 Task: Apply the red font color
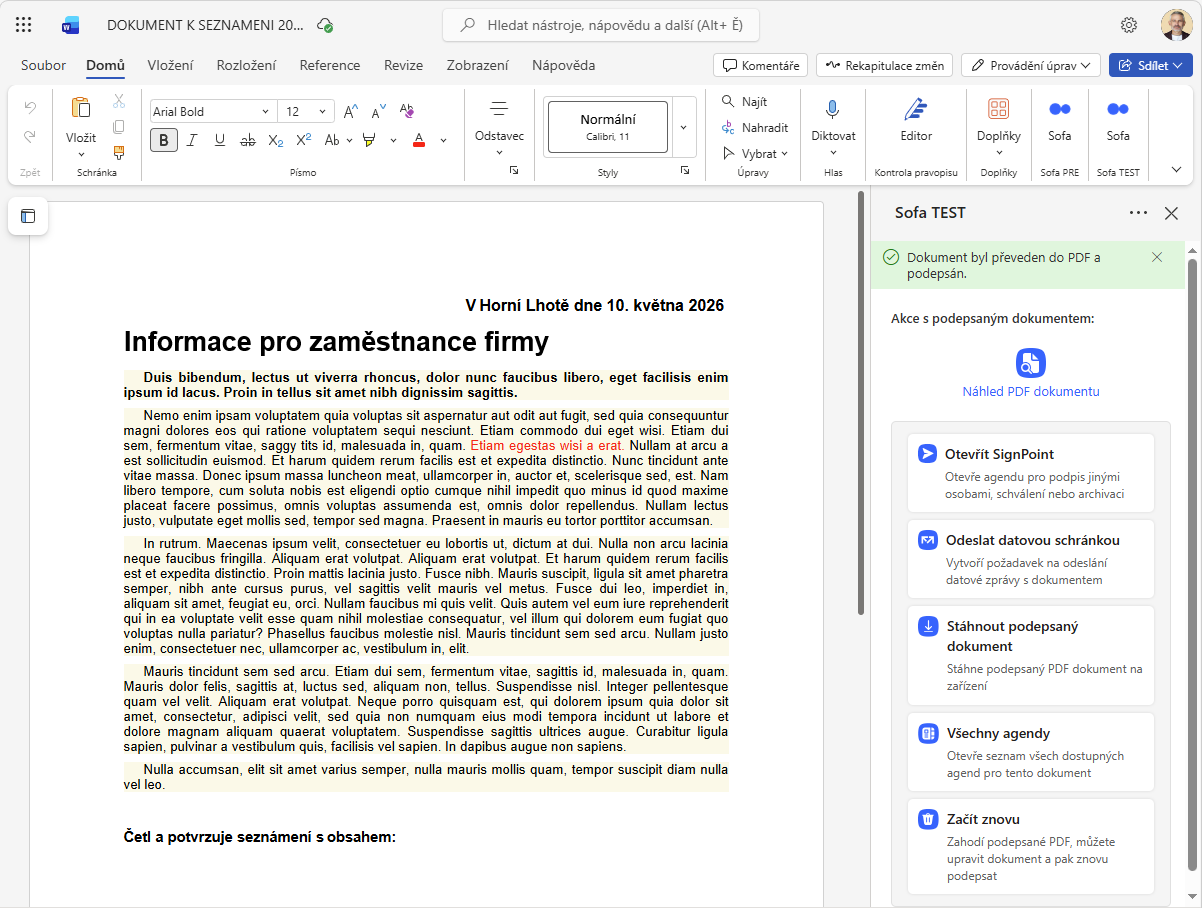pos(419,140)
